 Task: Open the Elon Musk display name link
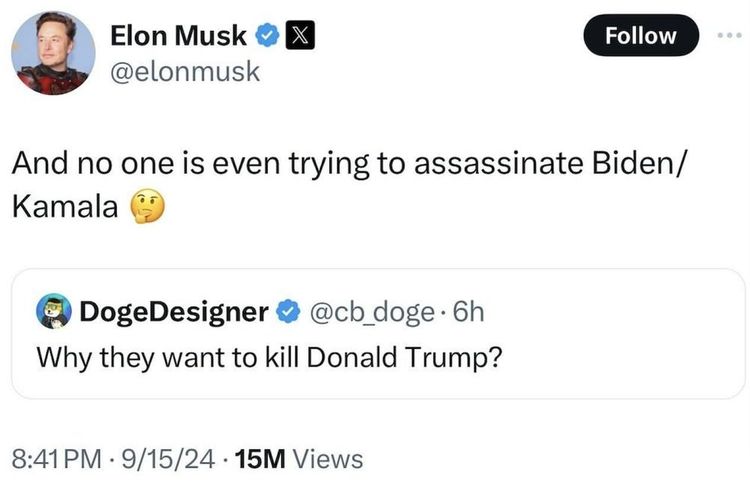click(178, 37)
